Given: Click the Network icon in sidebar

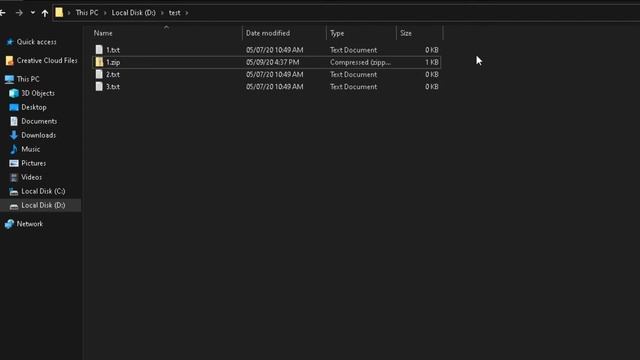Looking at the screenshot, I should (9, 224).
